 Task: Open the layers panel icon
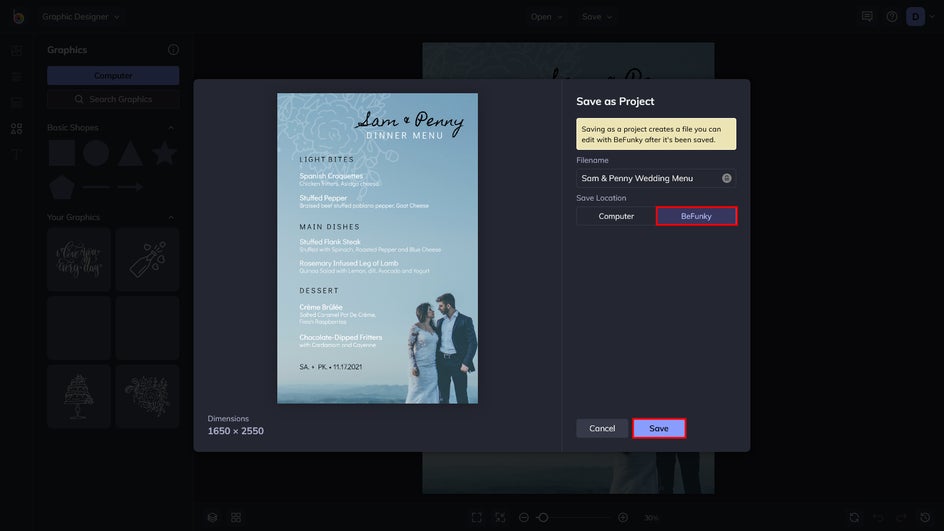coord(212,517)
